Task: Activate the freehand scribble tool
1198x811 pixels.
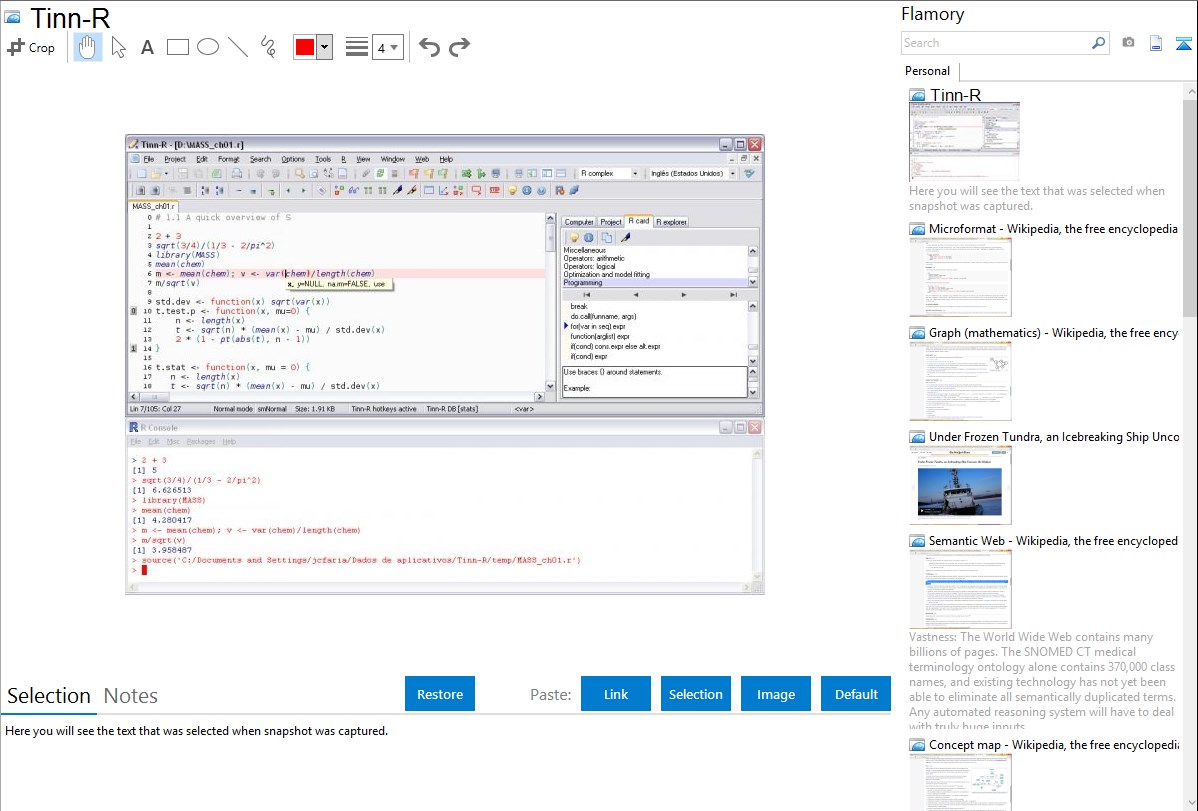Action: point(268,47)
